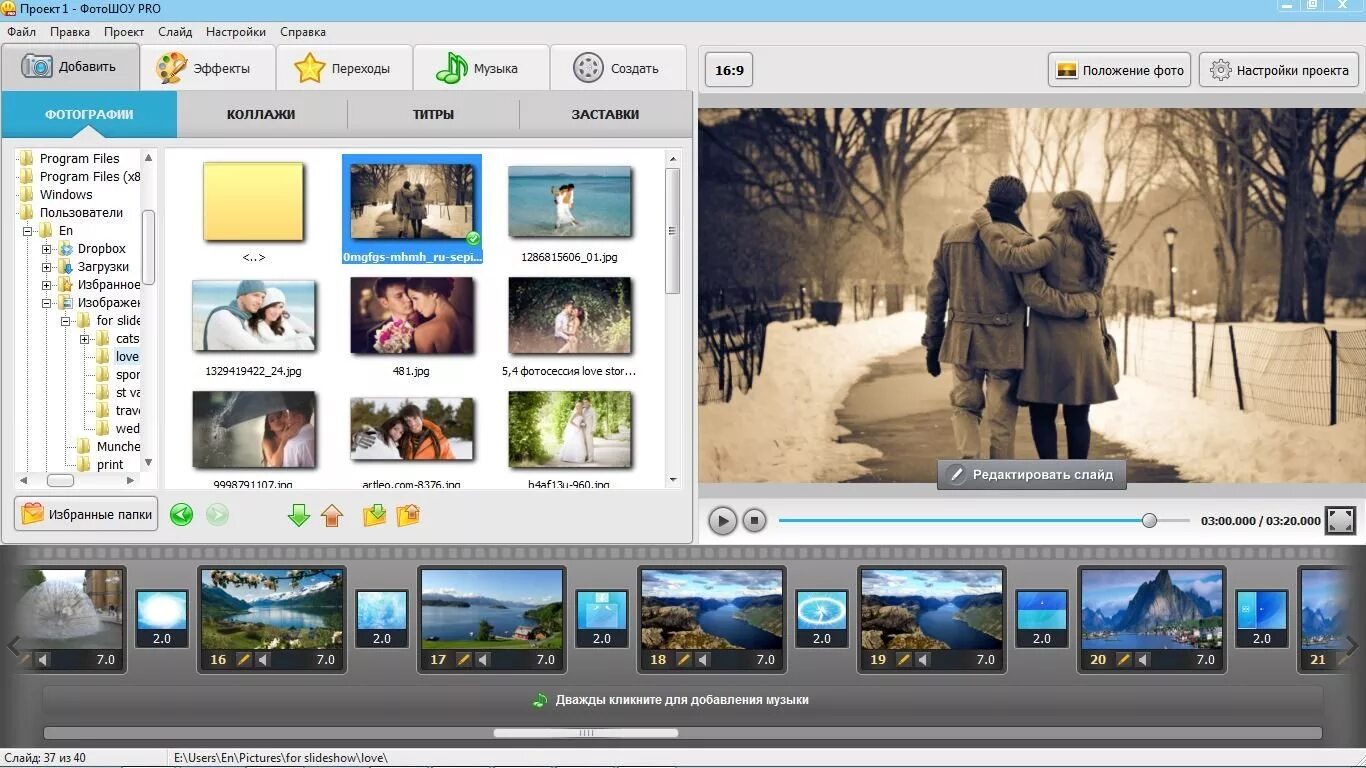Expand the Dropbox folder node

coord(47,249)
